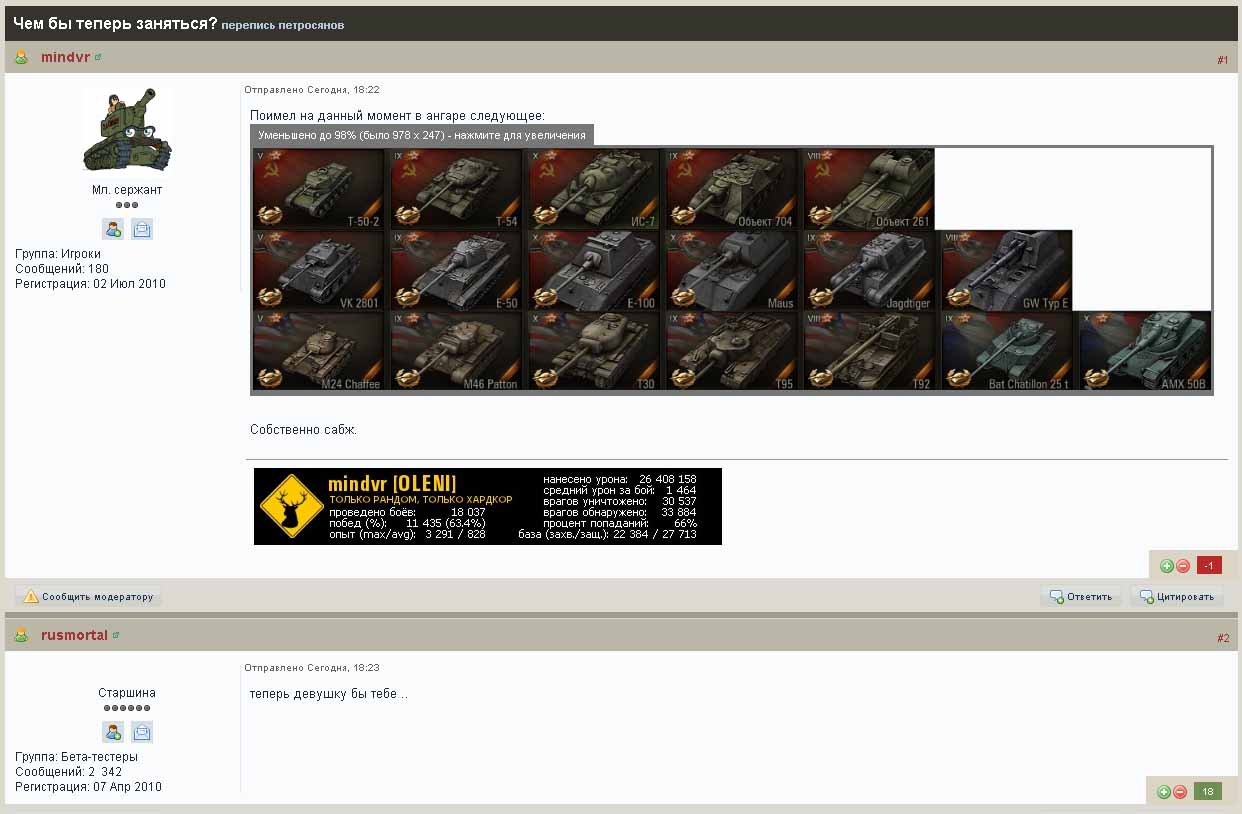Image resolution: width=1242 pixels, height=814 pixels.
Task: Click the AMX 50B tank tile
Action: [1146, 352]
